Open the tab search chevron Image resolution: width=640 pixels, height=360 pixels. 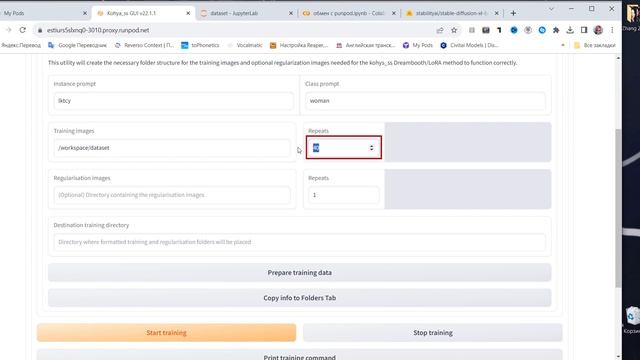551,9
